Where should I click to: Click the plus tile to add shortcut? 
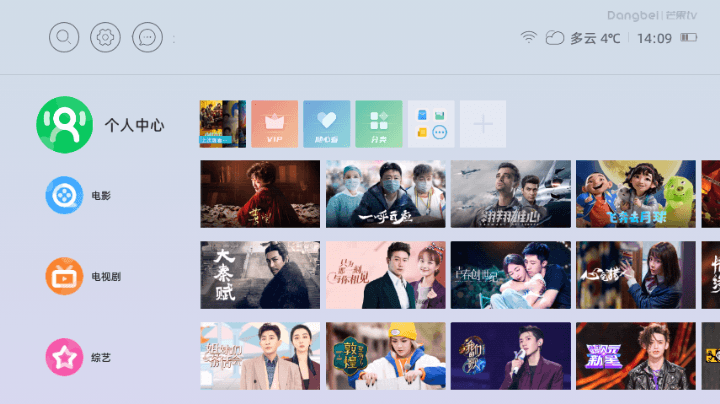[483, 124]
